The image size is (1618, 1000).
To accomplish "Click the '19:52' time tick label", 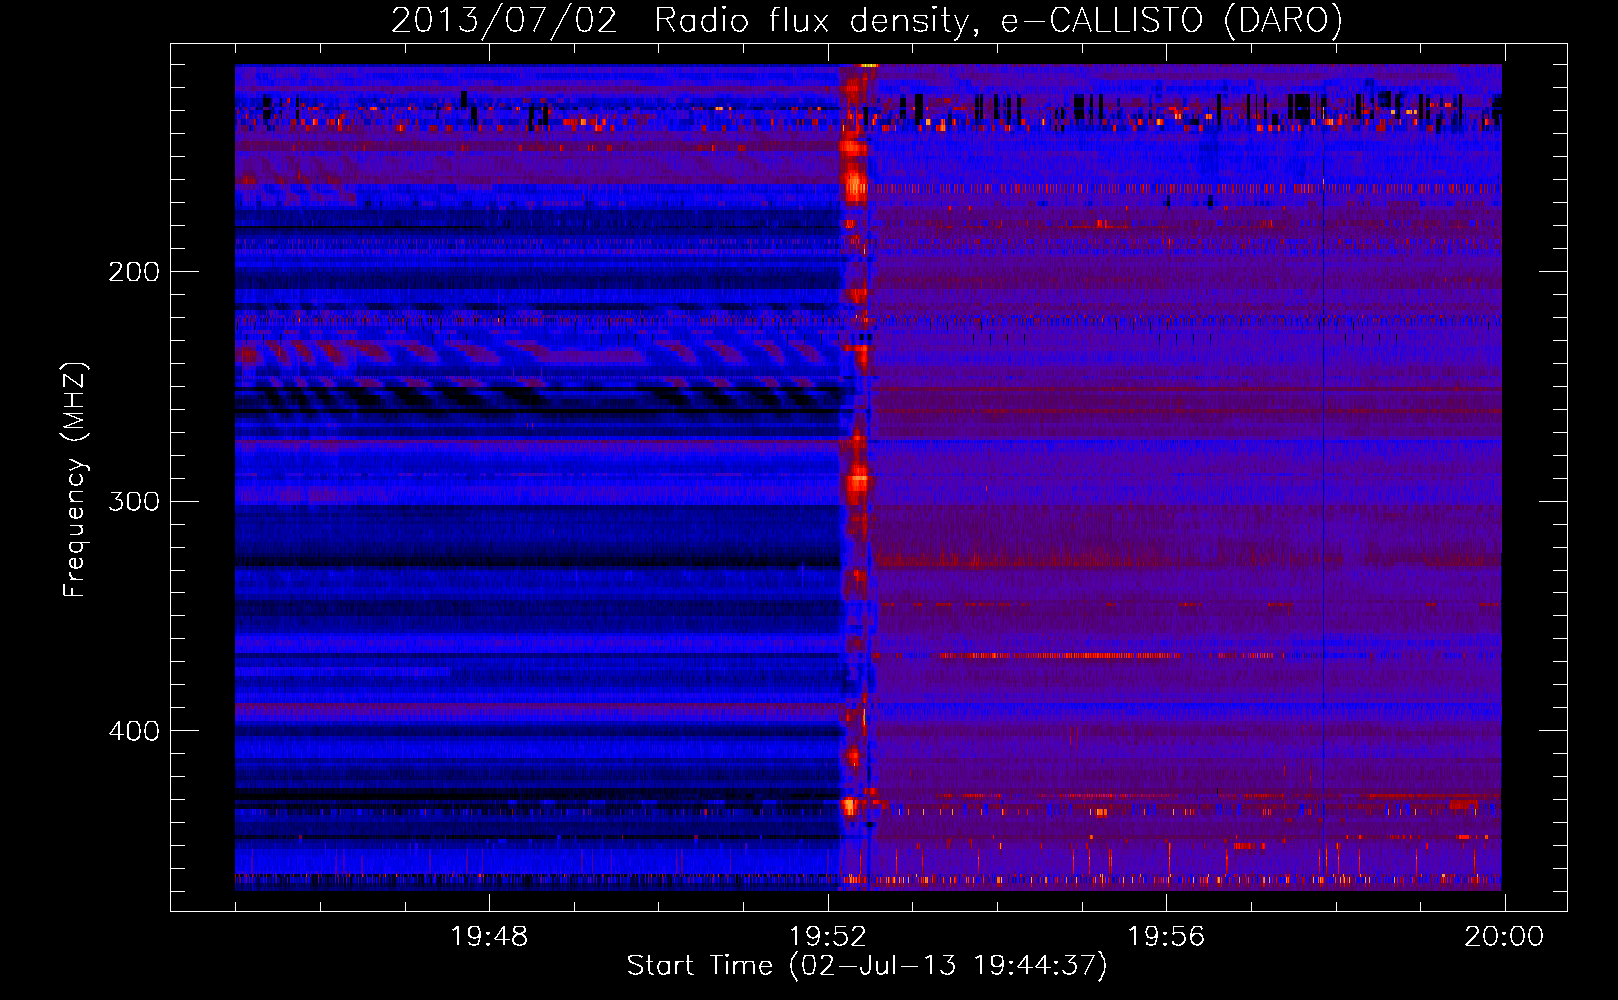I will pyautogui.click(x=828, y=937).
